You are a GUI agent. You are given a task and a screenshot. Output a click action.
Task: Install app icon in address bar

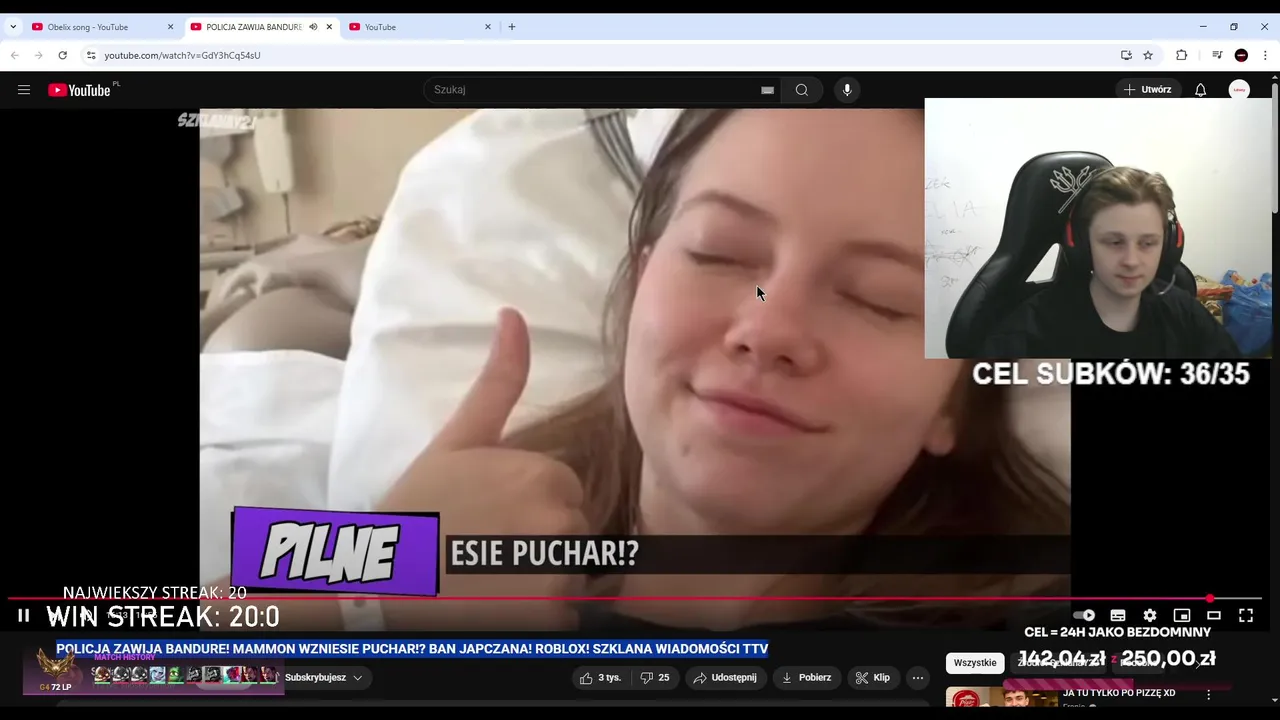point(1126,55)
